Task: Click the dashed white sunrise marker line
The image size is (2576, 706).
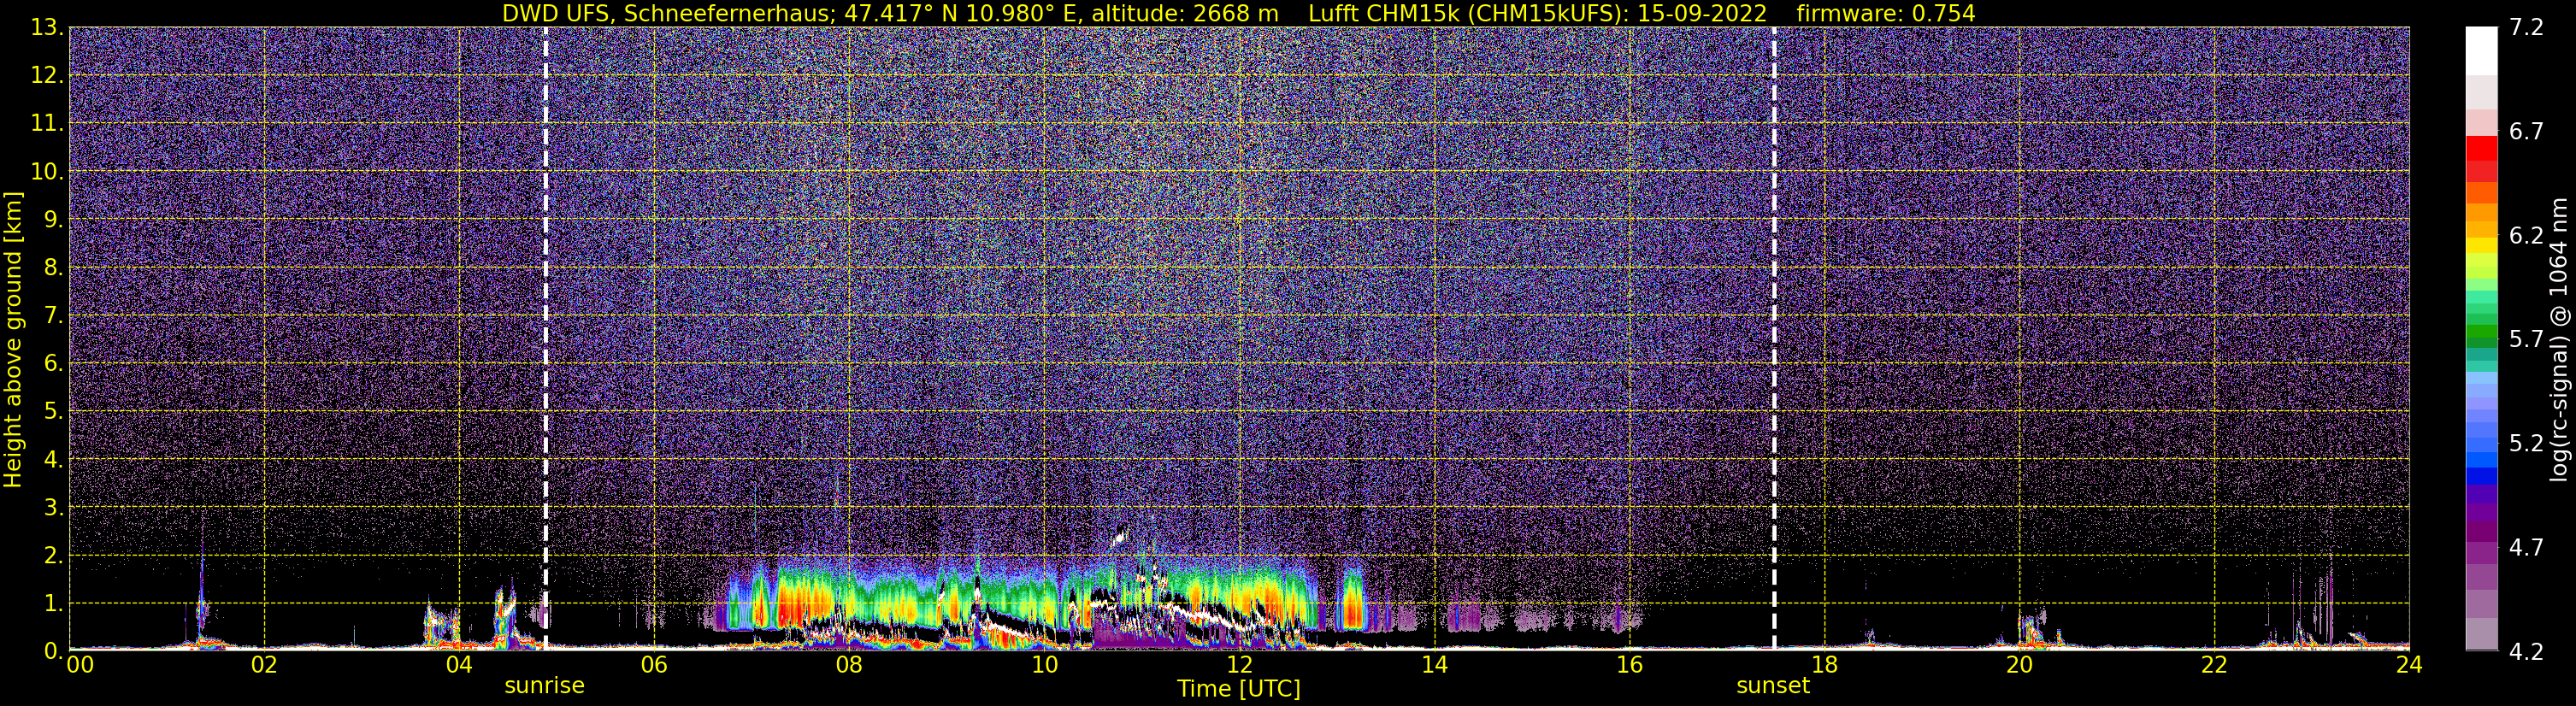Action: pos(545,338)
